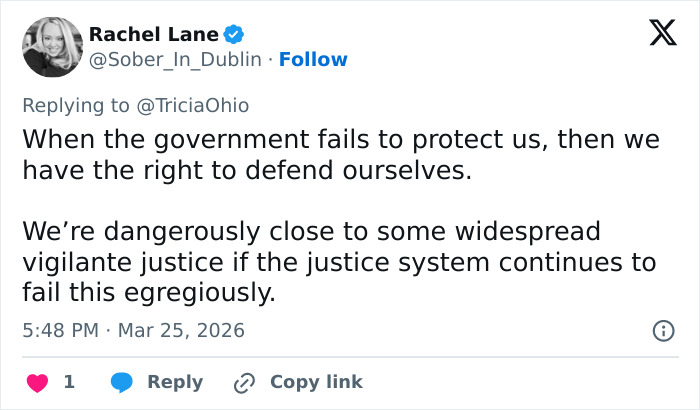
Task: Click the Rachel Lane display name
Action: click(154, 34)
